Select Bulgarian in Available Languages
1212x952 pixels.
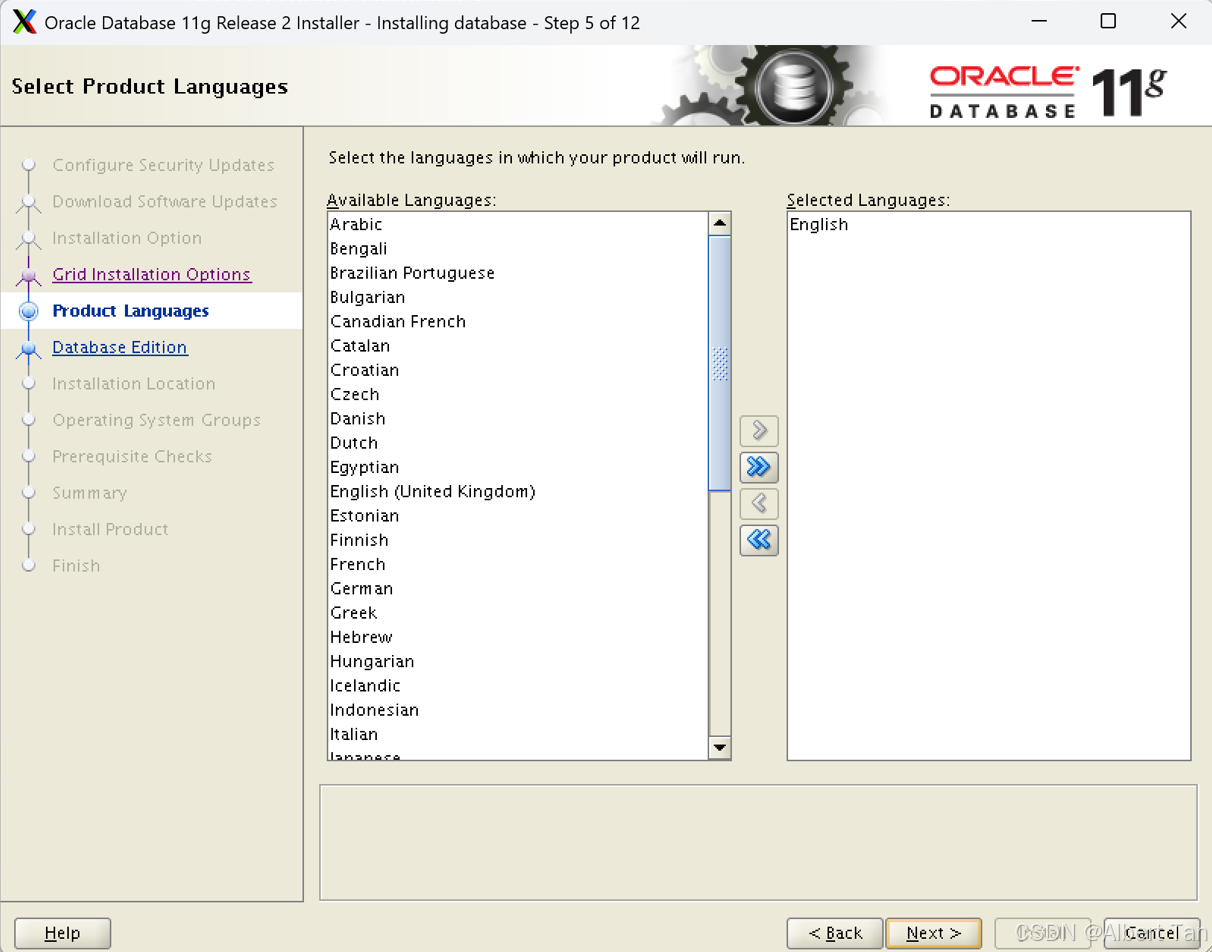[517, 297]
